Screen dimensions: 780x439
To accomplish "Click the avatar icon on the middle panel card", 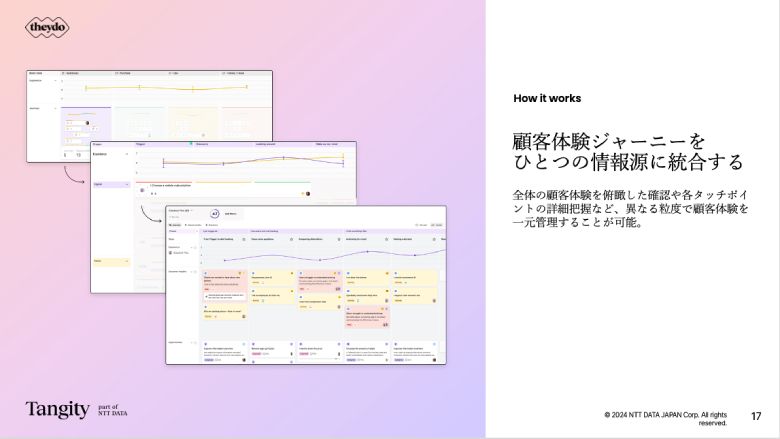I will 308,193.
